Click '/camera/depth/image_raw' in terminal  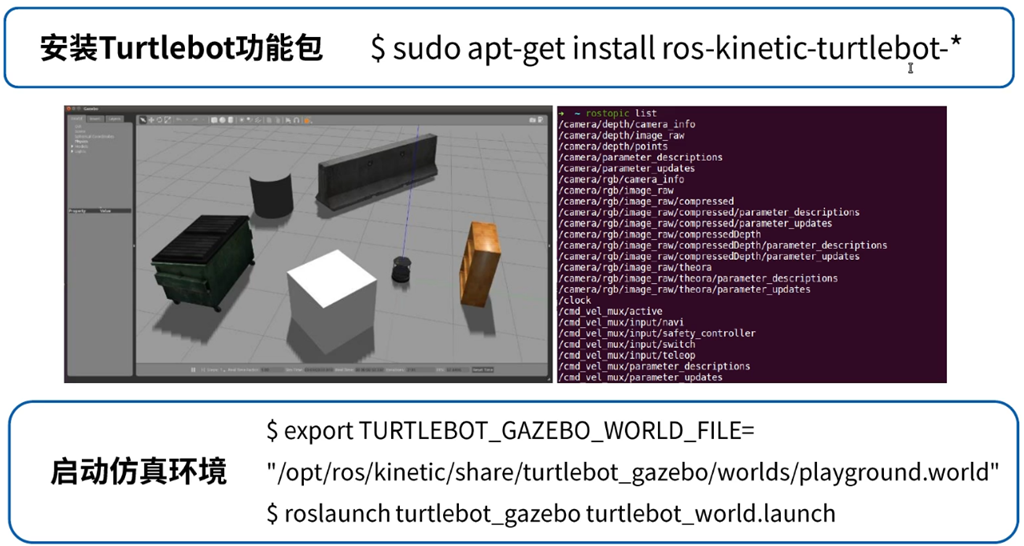click(621, 135)
